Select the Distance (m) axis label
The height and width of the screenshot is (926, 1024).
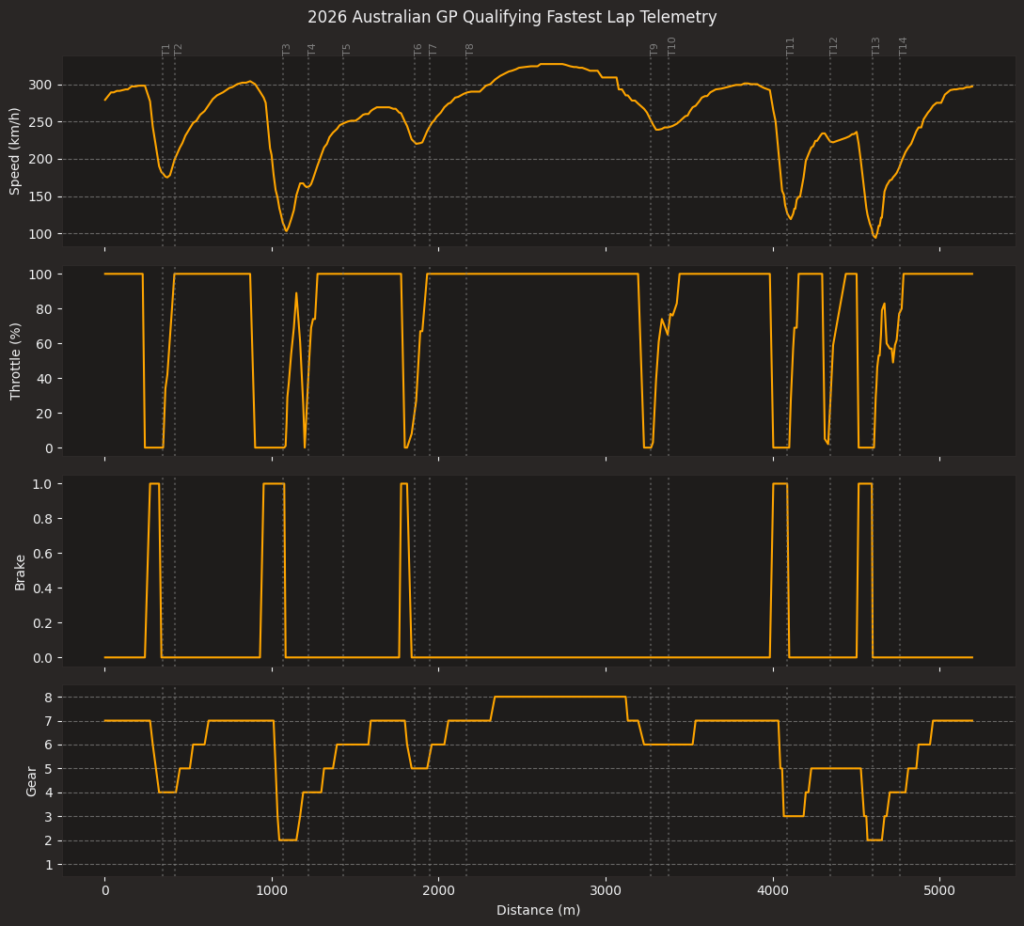click(538, 910)
